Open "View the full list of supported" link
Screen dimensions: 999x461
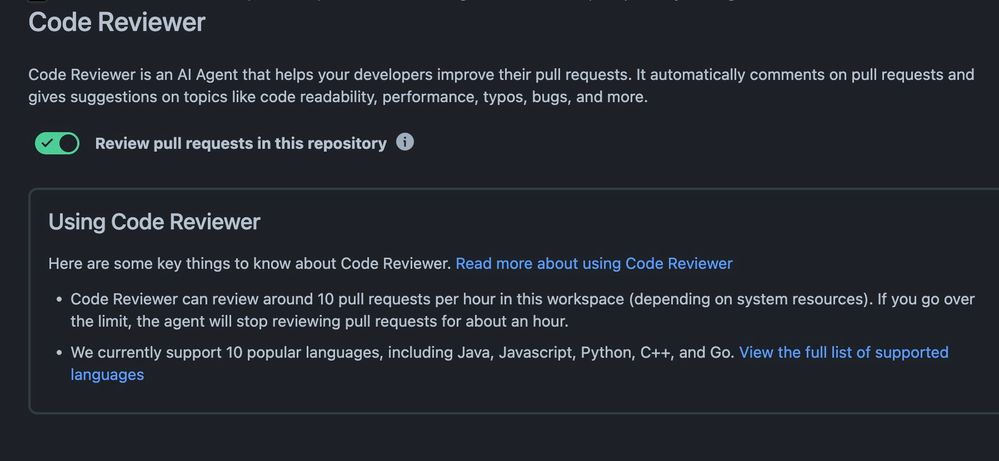pos(843,352)
